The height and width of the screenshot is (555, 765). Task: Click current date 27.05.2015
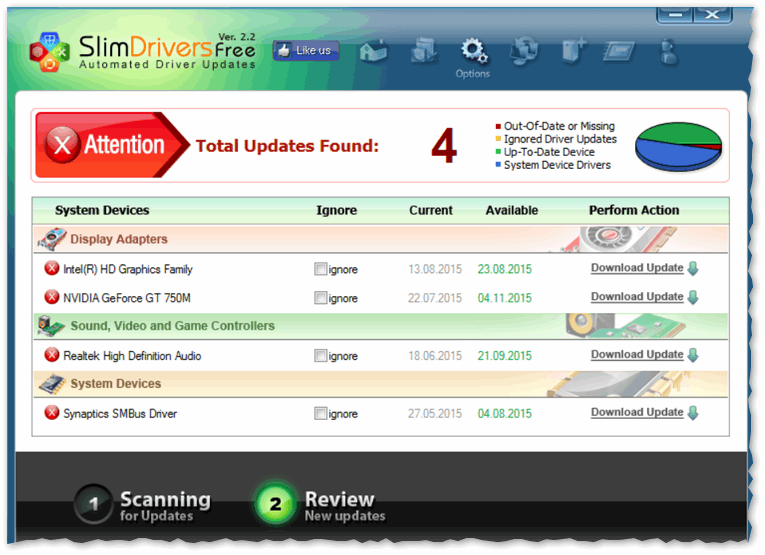click(435, 414)
